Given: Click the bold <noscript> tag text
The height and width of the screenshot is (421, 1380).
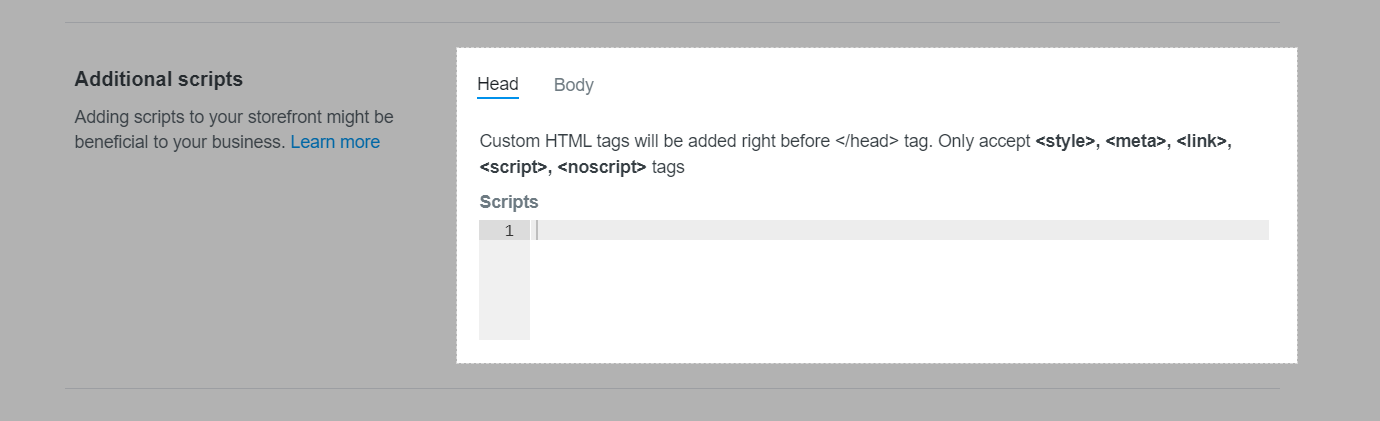Looking at the screenshot, I should click(x=602, y=168).
